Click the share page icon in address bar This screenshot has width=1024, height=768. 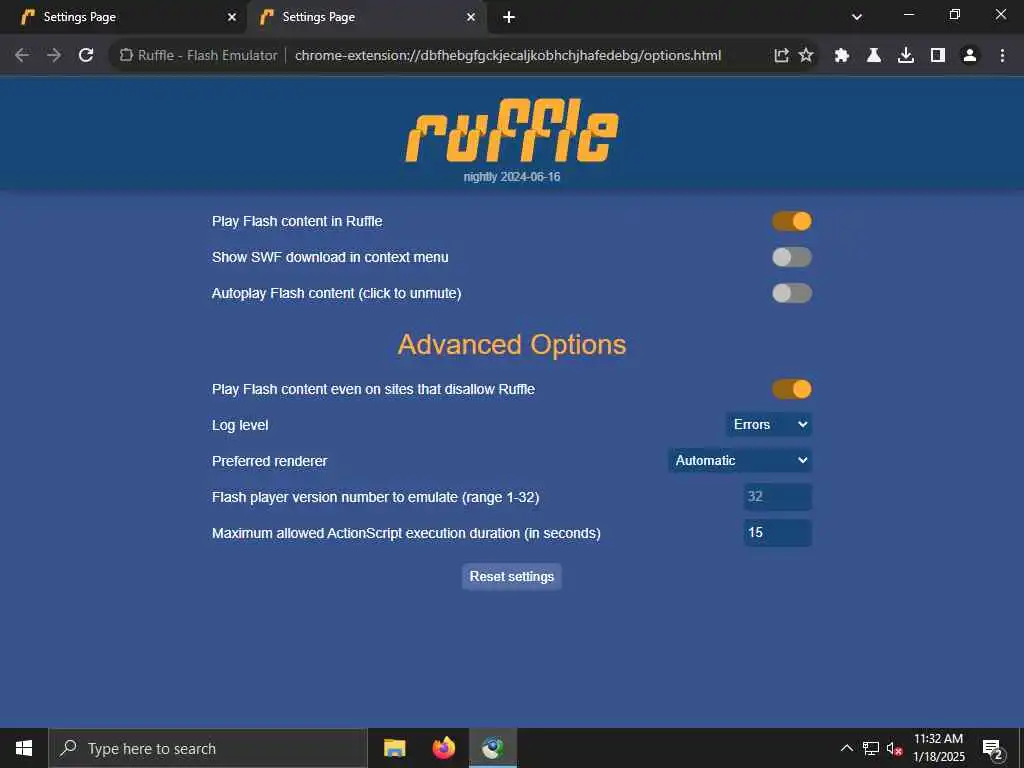click(781, 56)
